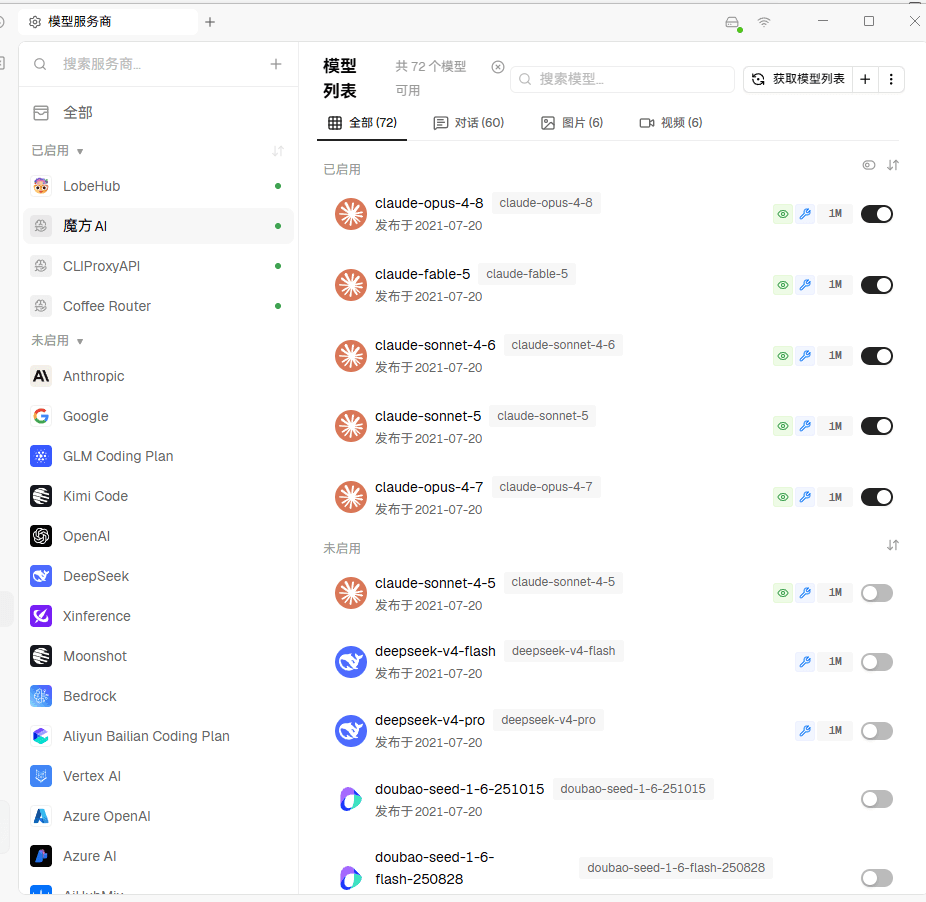
Task: Select Azure OpenAI provider row
Action: pos(158,816)
